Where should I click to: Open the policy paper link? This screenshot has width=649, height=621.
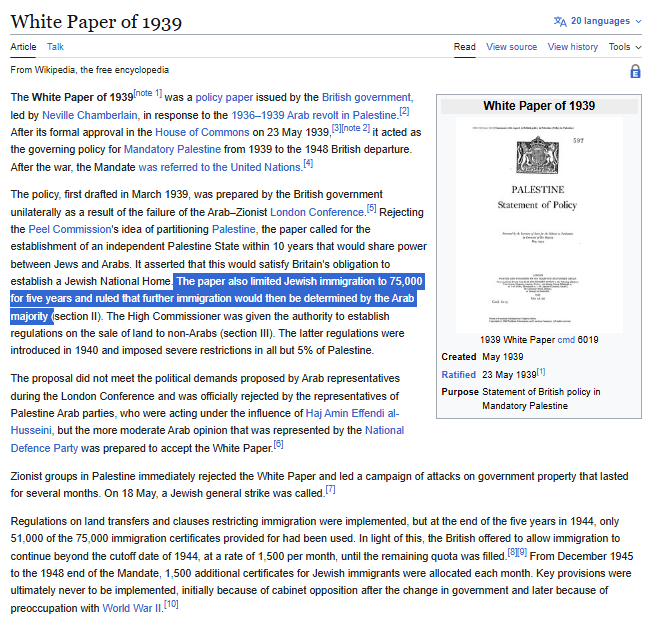coord(224,97)
